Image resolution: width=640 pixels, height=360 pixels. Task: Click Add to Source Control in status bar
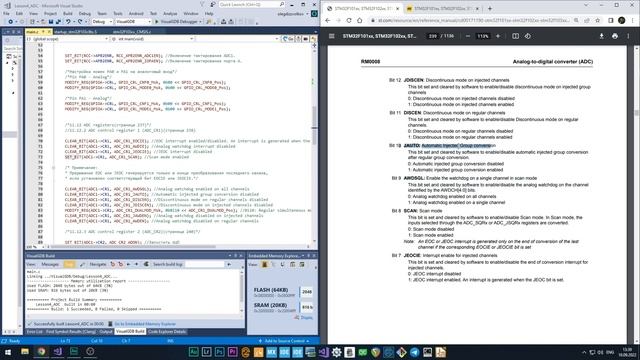click(x=284, y=341)
